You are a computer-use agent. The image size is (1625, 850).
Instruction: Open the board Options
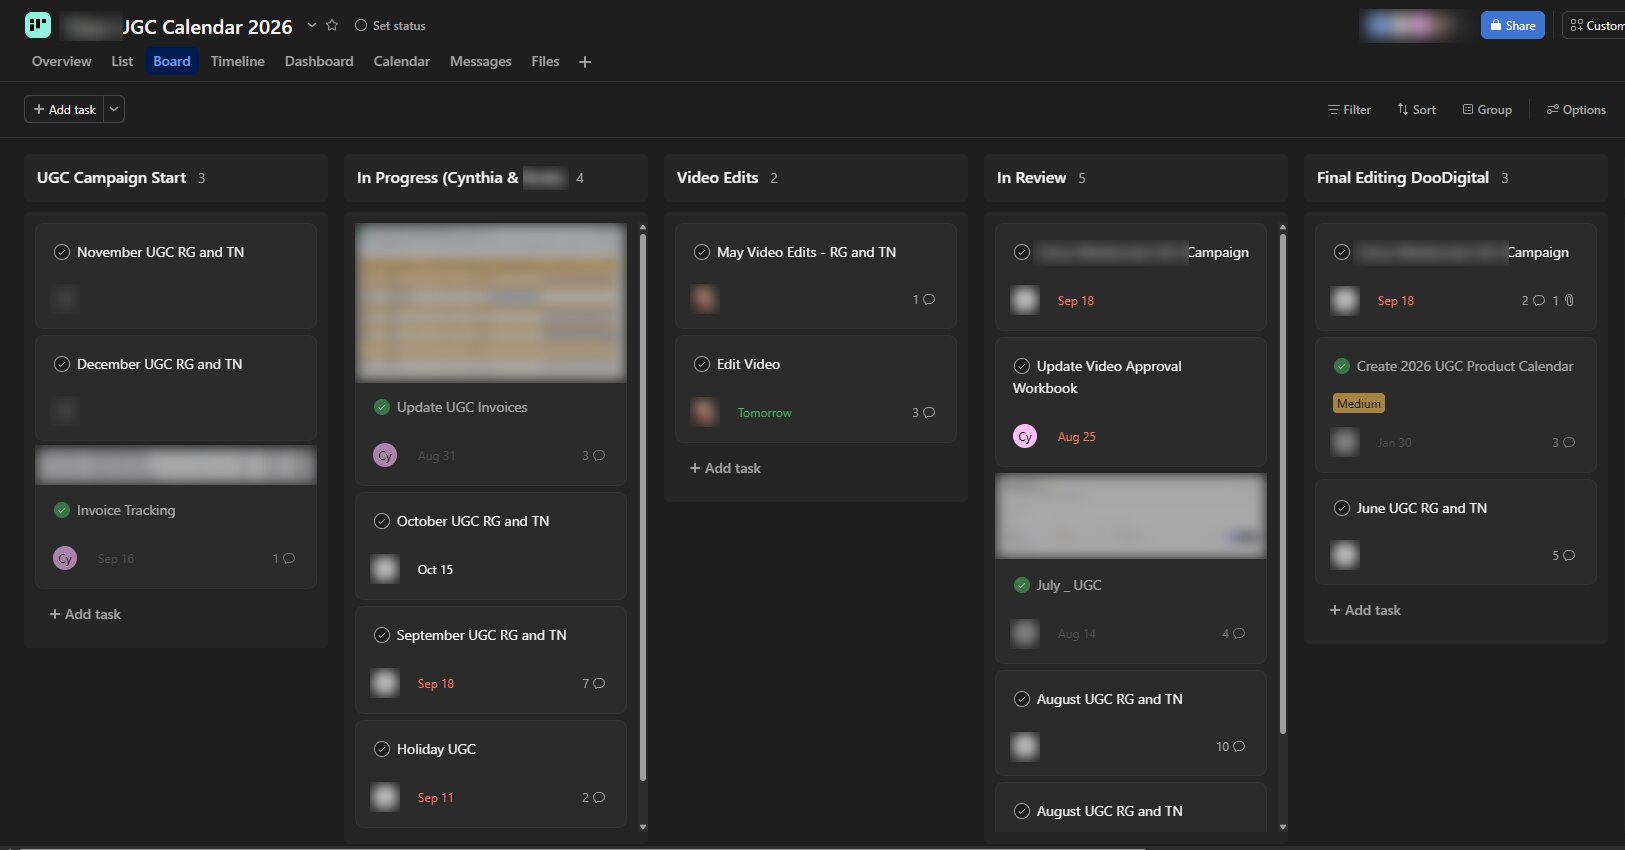pyautogui.click(x=1576, y=110)
